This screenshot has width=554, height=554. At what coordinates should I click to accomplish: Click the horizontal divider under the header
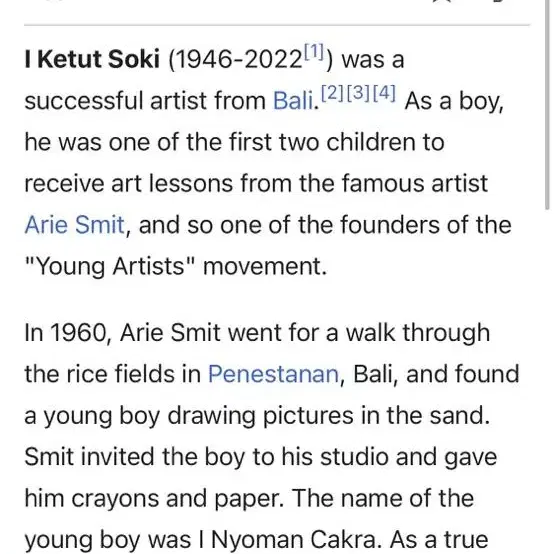[277, 25]
